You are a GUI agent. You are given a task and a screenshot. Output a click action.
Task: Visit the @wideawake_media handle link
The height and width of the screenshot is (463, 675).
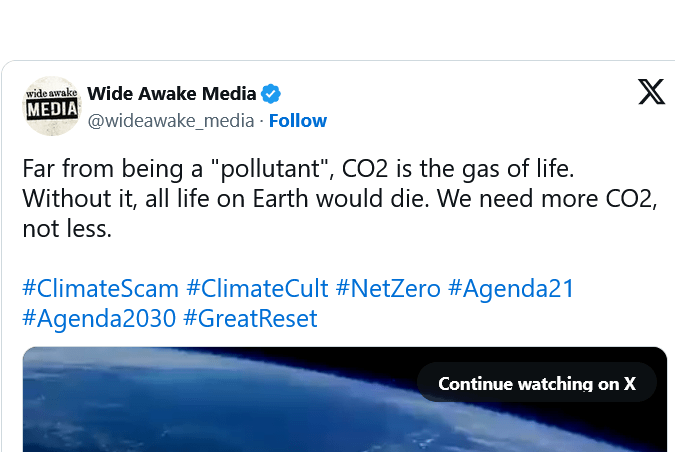[171, 121]
